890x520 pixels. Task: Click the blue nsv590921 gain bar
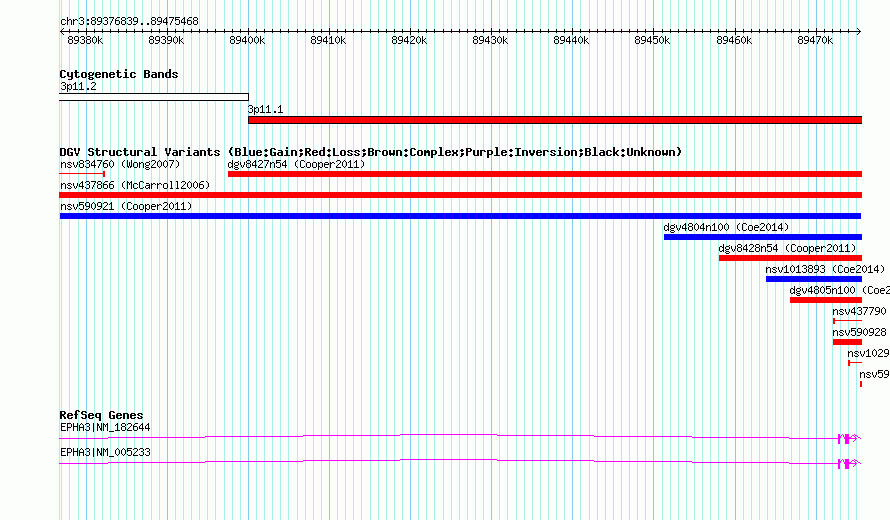pyautogui.click(x=460, y=216)
